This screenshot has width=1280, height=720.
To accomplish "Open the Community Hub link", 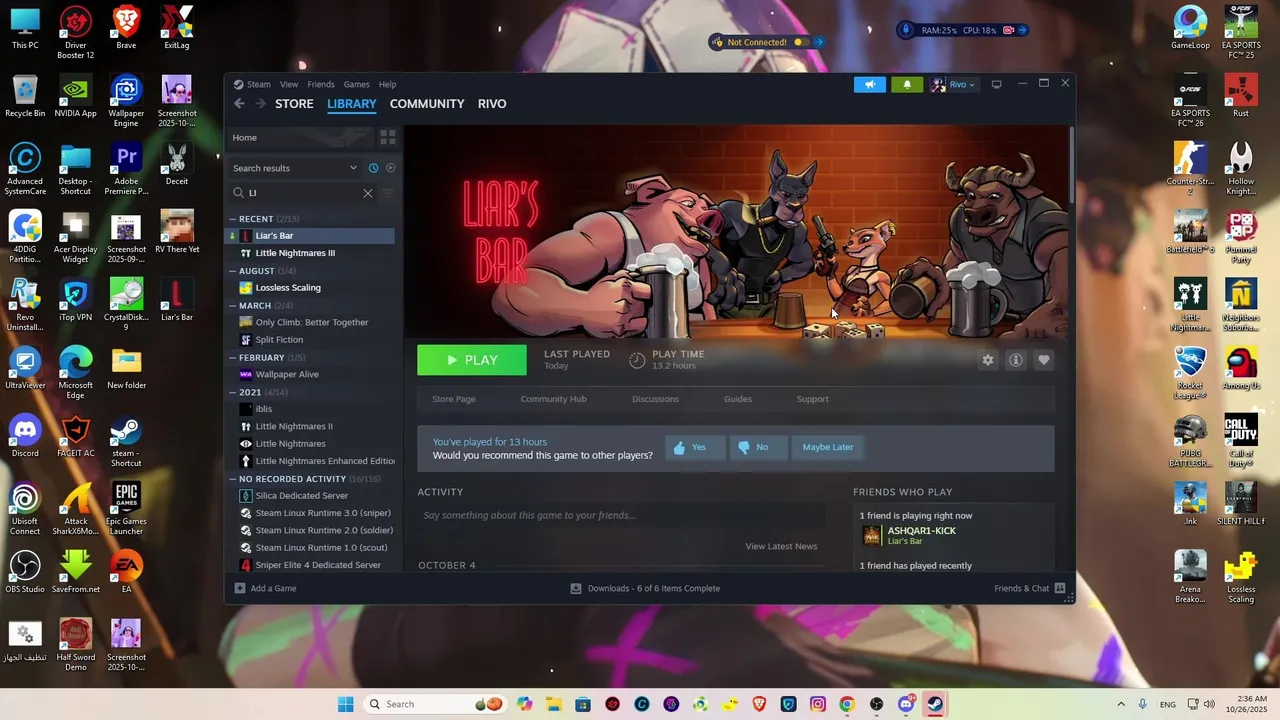I will click(553, 399).
